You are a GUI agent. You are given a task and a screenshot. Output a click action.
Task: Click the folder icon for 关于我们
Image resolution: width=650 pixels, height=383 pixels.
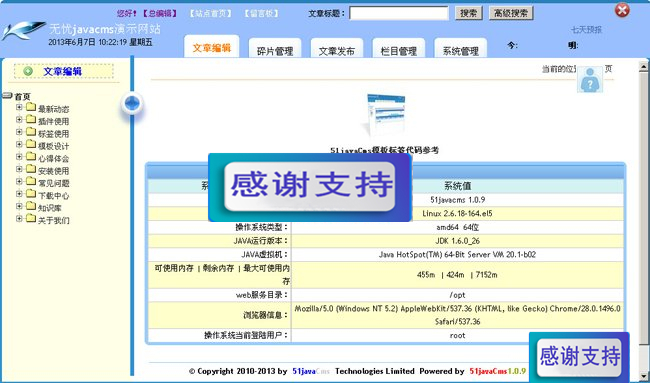[x=31, y=219]
